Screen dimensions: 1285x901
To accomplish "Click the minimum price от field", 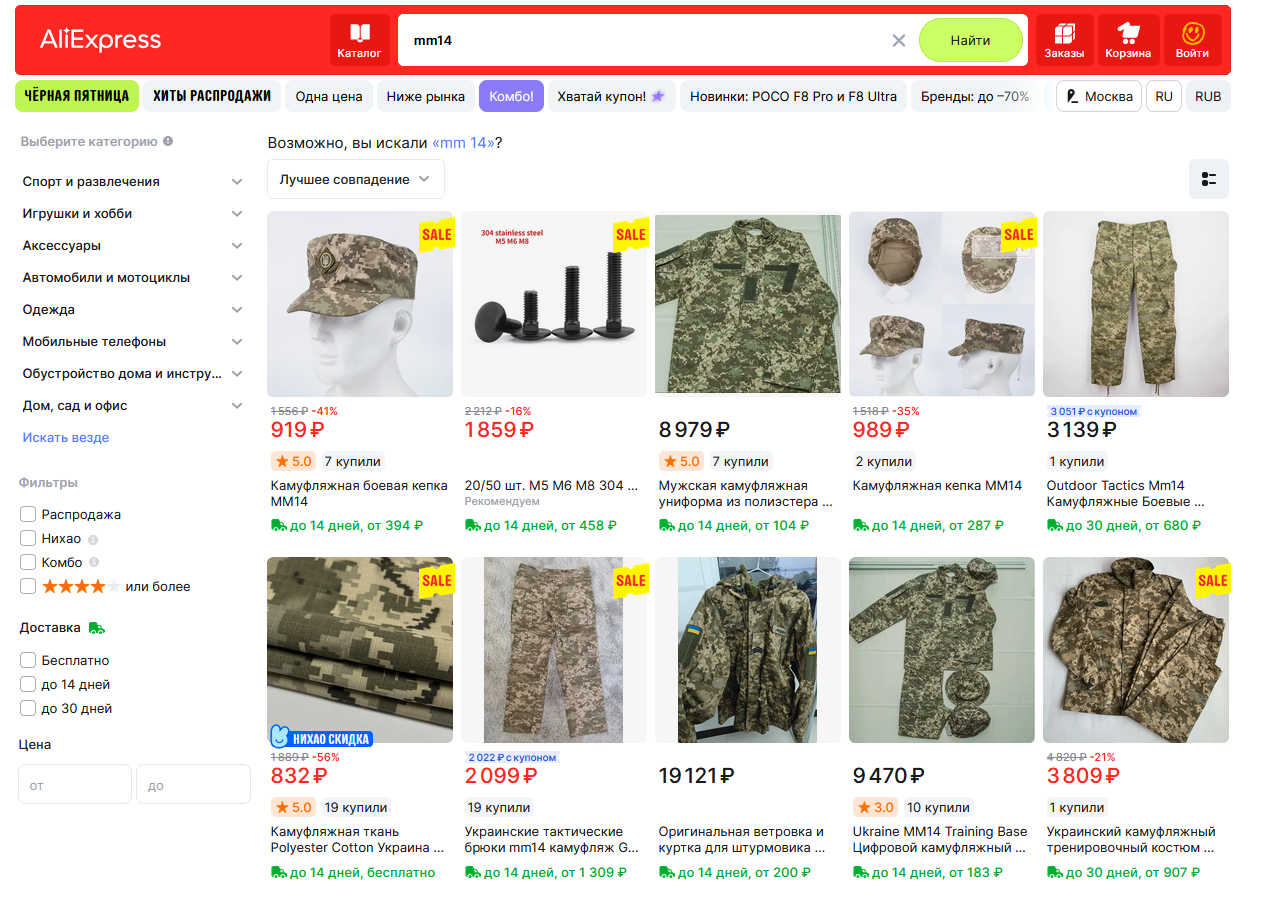I will click(75, 784).
